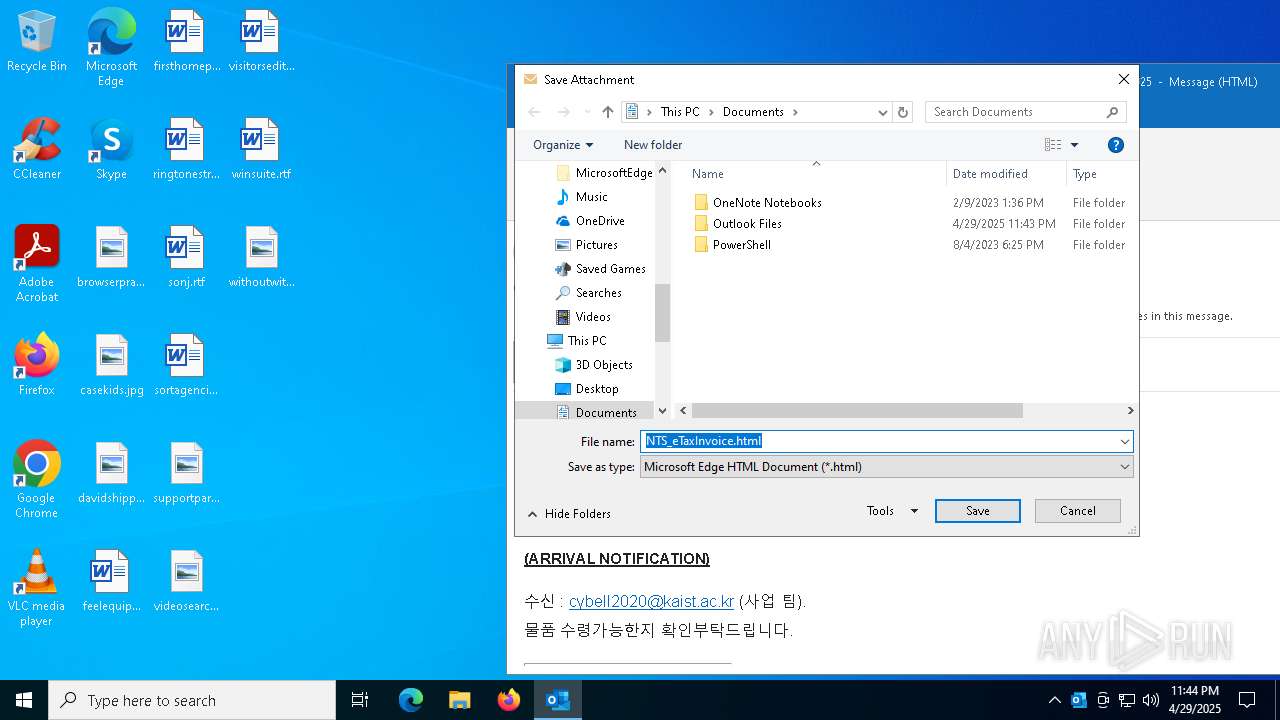Select the Firefox desktop shortcut
Screen dimensions: 1280x720
(37, 365)
